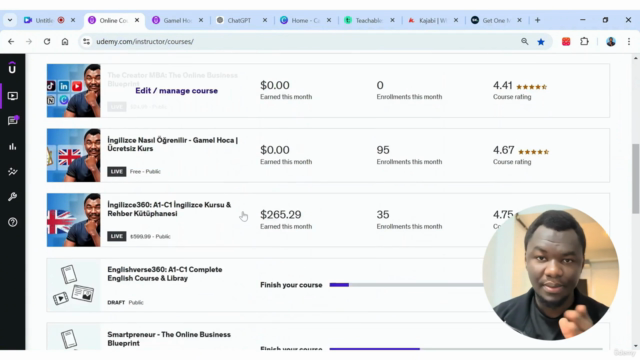Click Englishverse360 draft placeholder thumbnail
Viewport: 640px width, 360px height.
[73, 285]
